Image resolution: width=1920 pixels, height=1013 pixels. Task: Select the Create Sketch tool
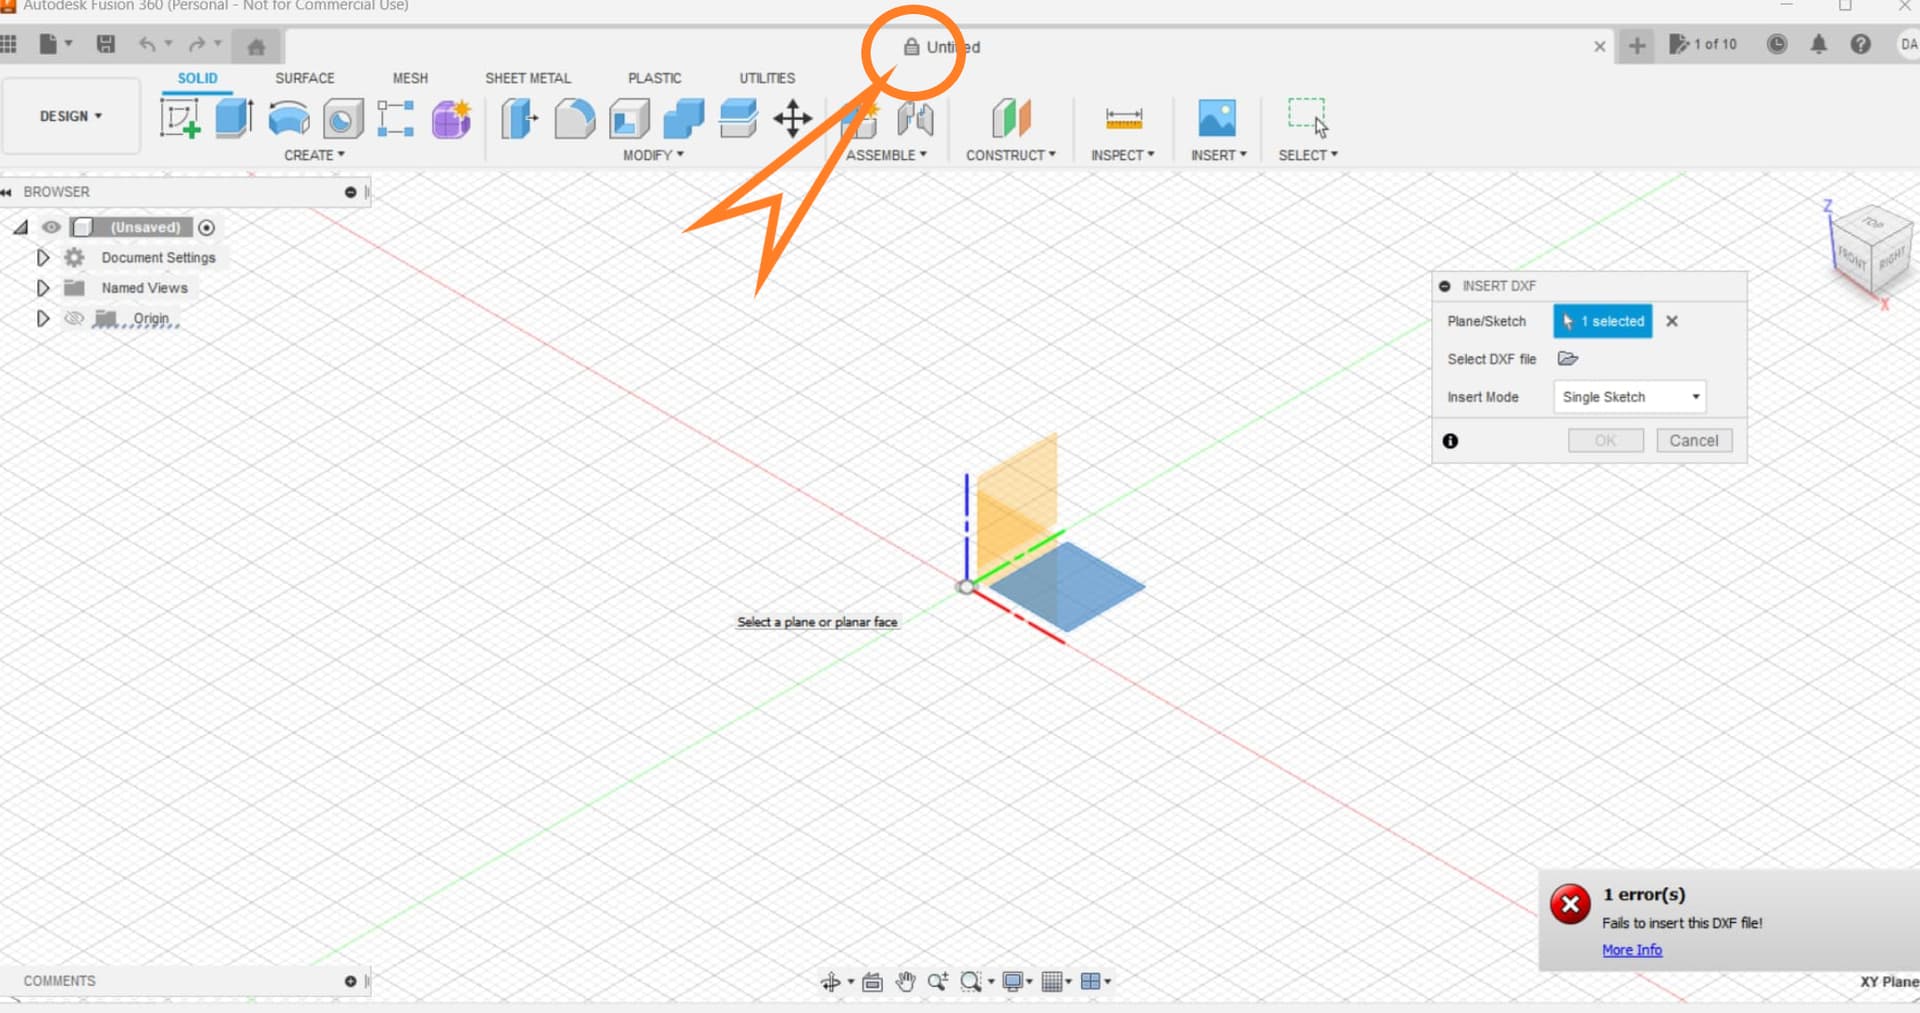[x=181, y=117]
